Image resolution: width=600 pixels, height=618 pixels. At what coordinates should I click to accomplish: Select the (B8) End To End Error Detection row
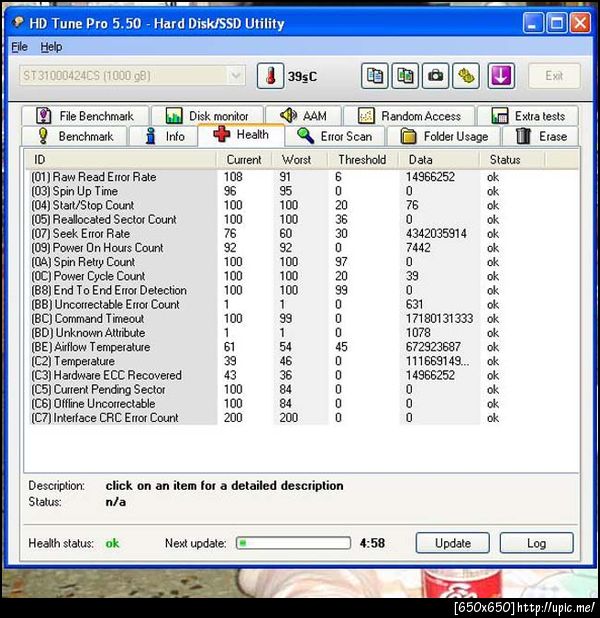[302, 290]
